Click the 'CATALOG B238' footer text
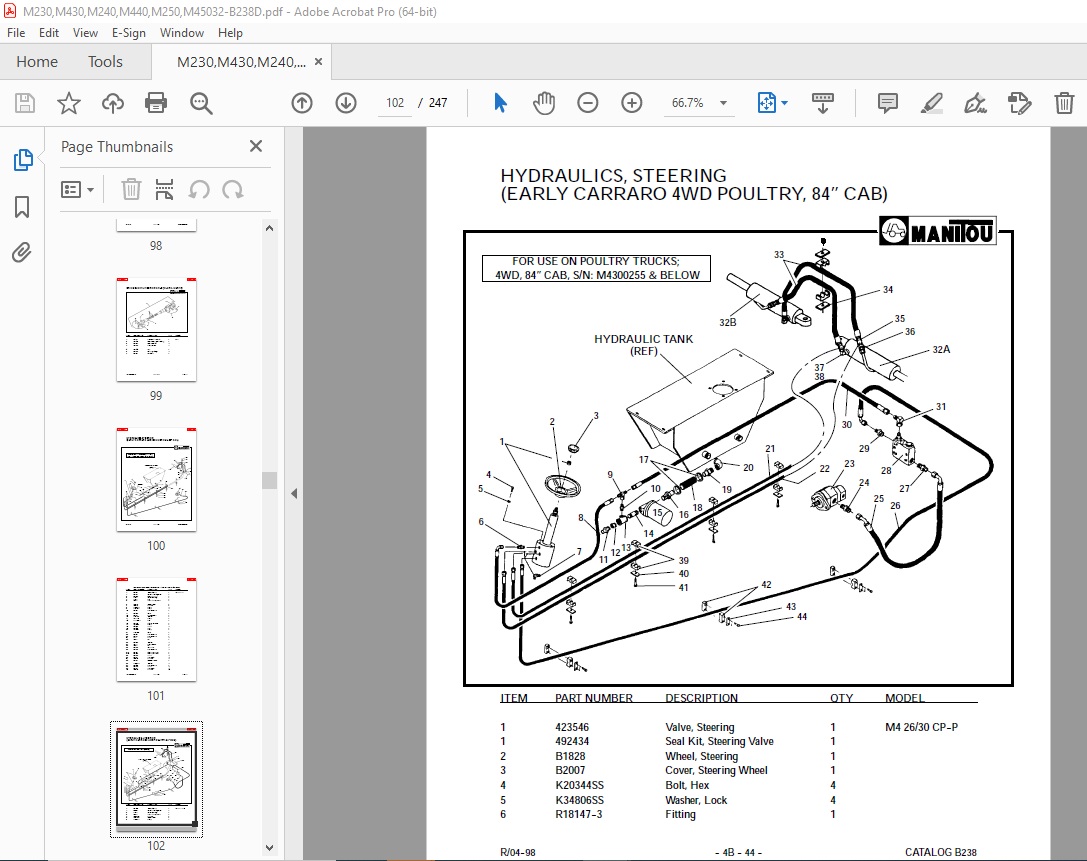1087x861 pixels. point(941,853)
